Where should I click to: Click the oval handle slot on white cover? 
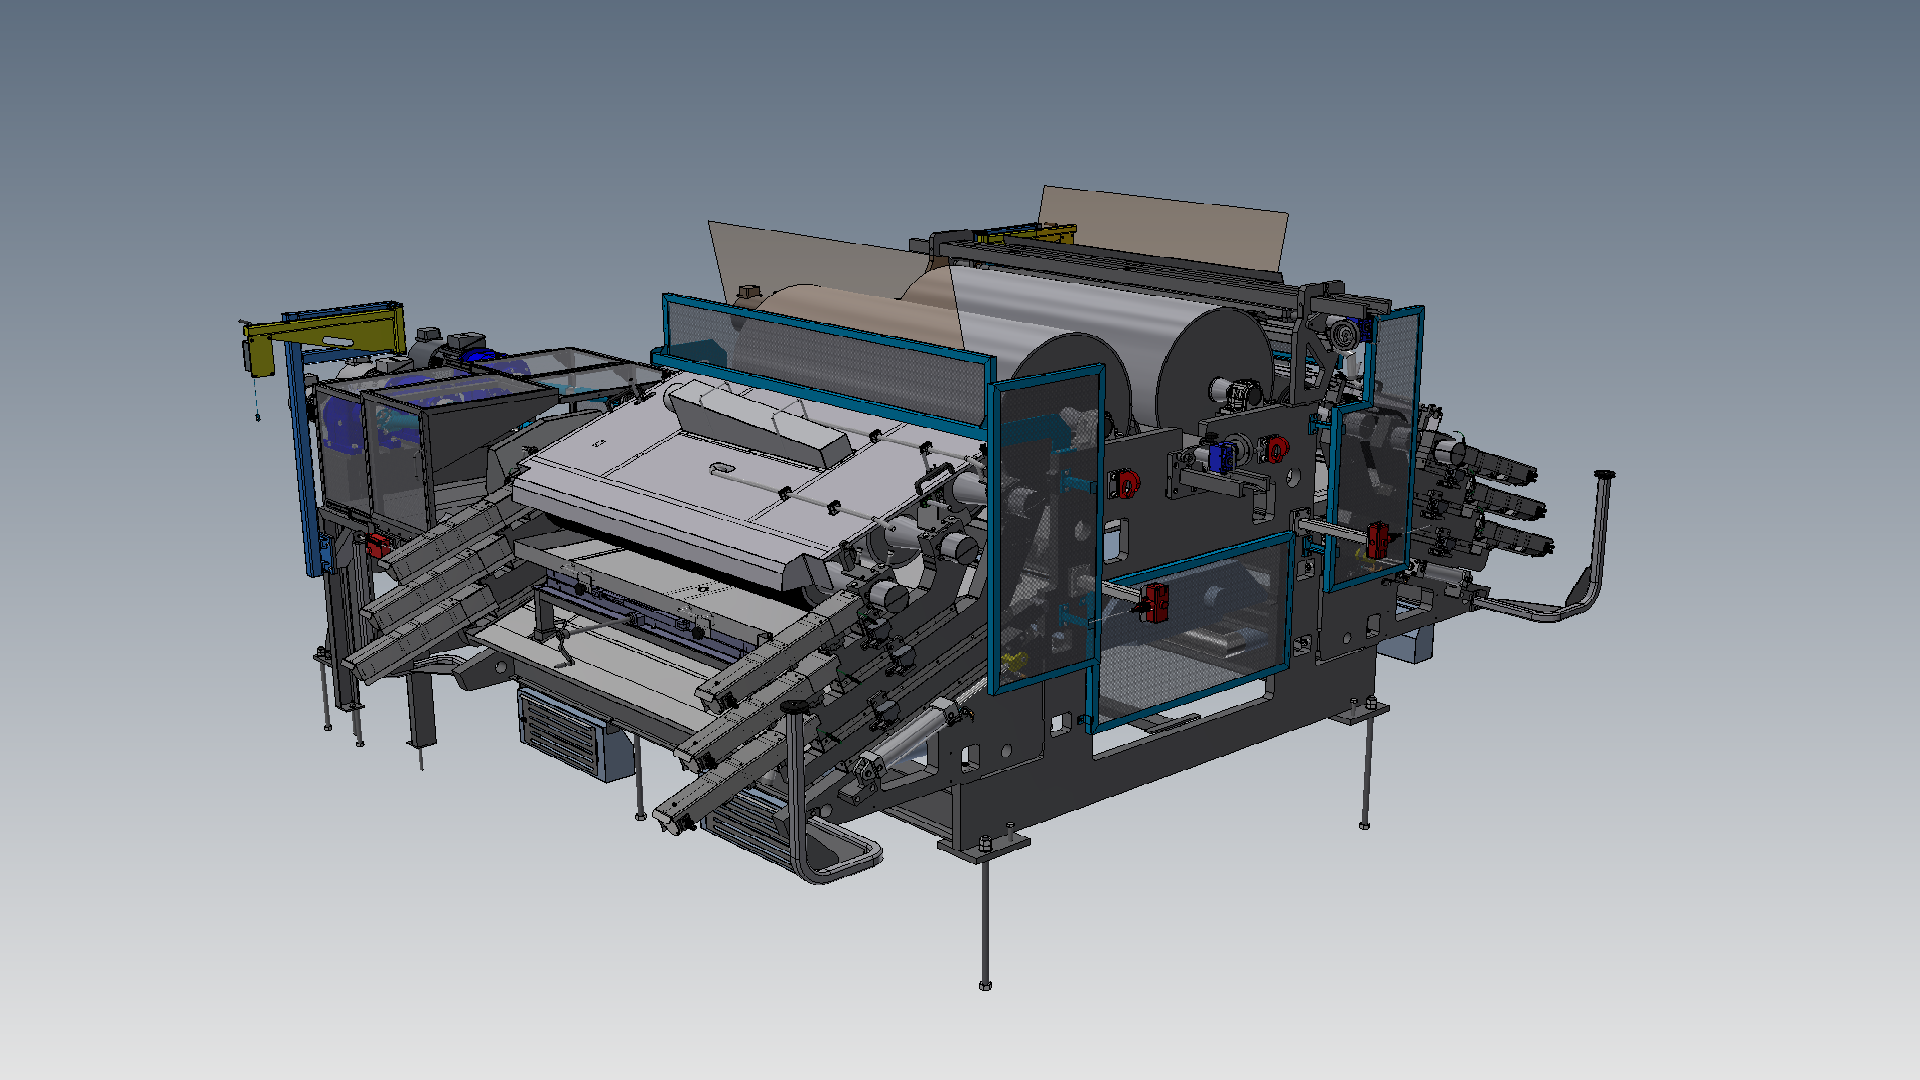pos(721,467)
